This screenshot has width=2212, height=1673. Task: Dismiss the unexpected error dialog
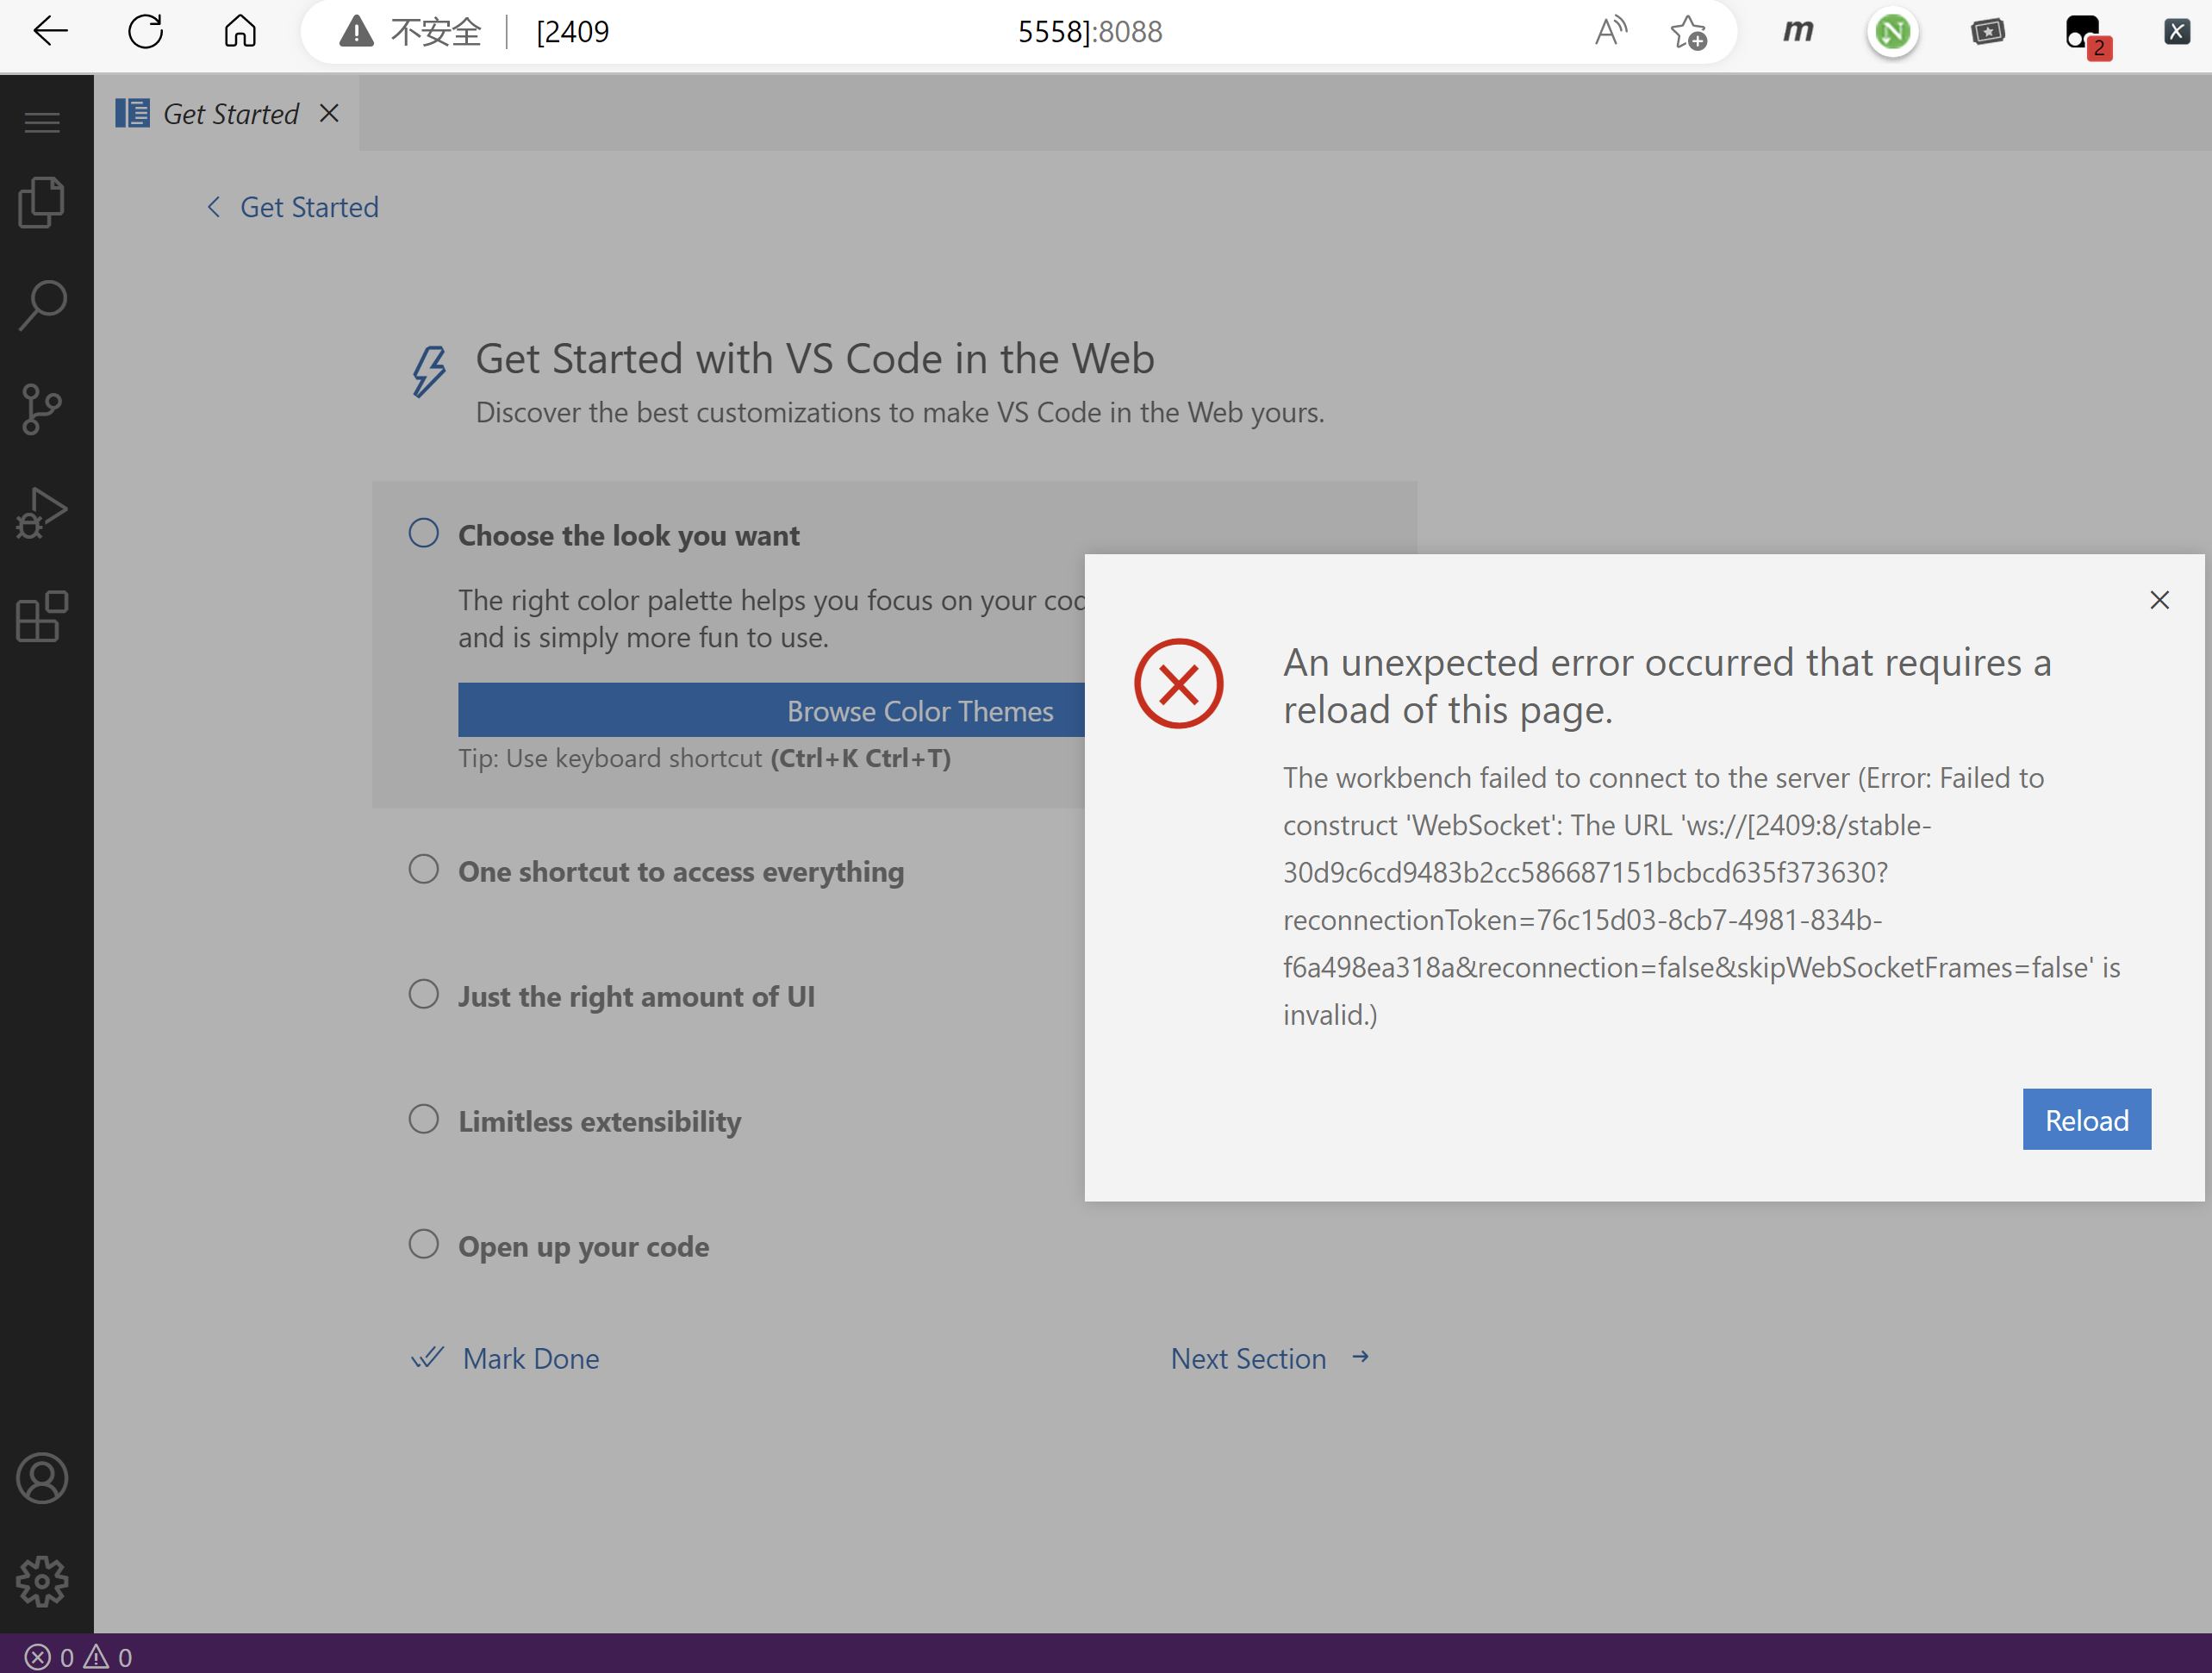(x=2159, y=600)
